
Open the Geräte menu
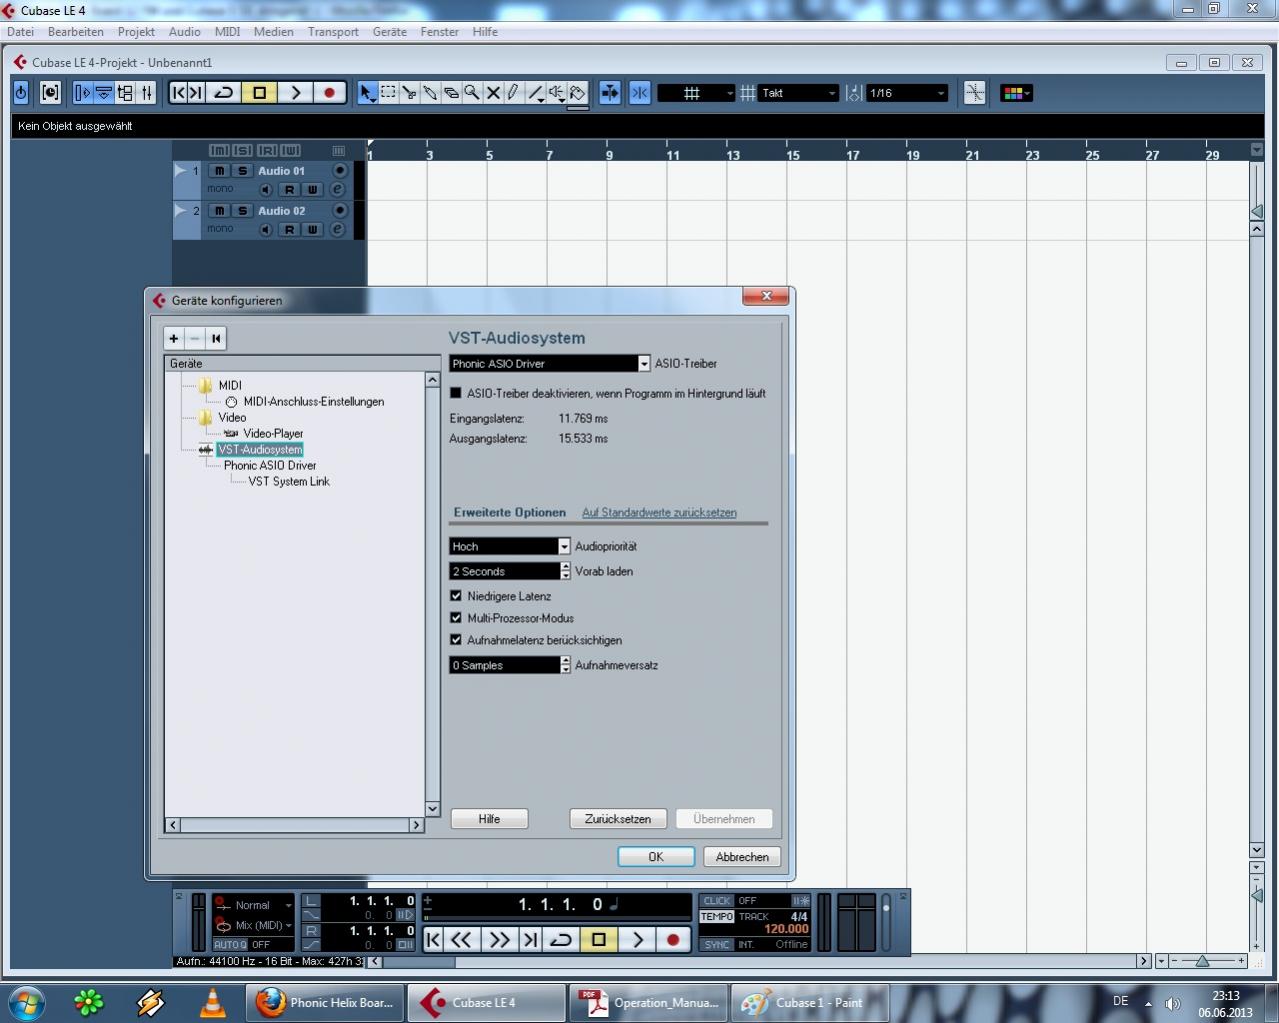pos(390,32)
